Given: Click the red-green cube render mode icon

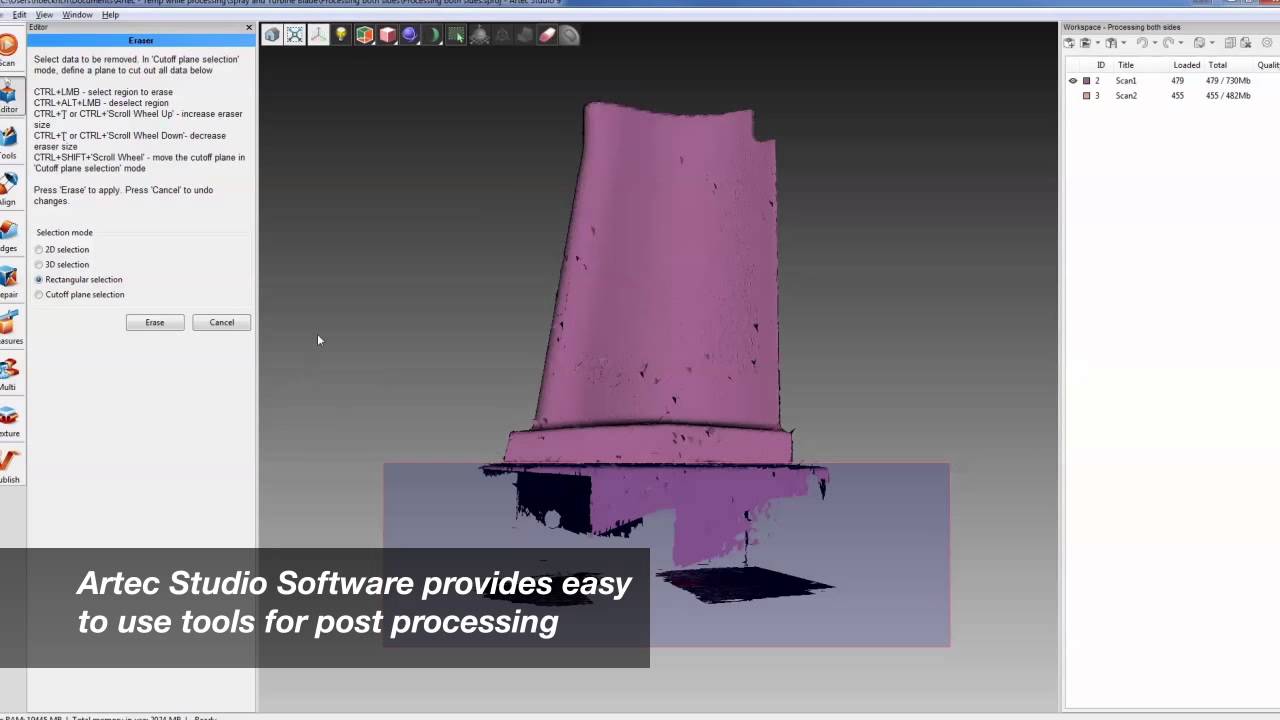Looking at the screenshot, I should point(364,35).
